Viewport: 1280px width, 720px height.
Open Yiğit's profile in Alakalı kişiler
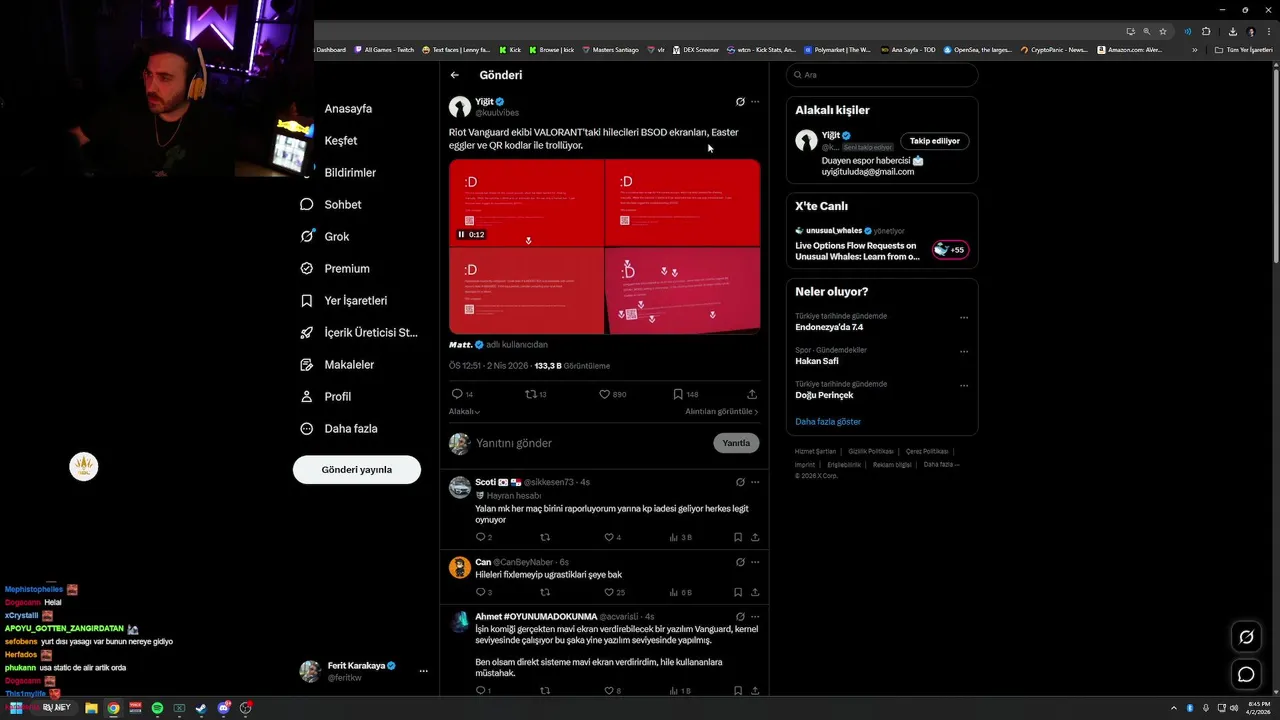831,135
